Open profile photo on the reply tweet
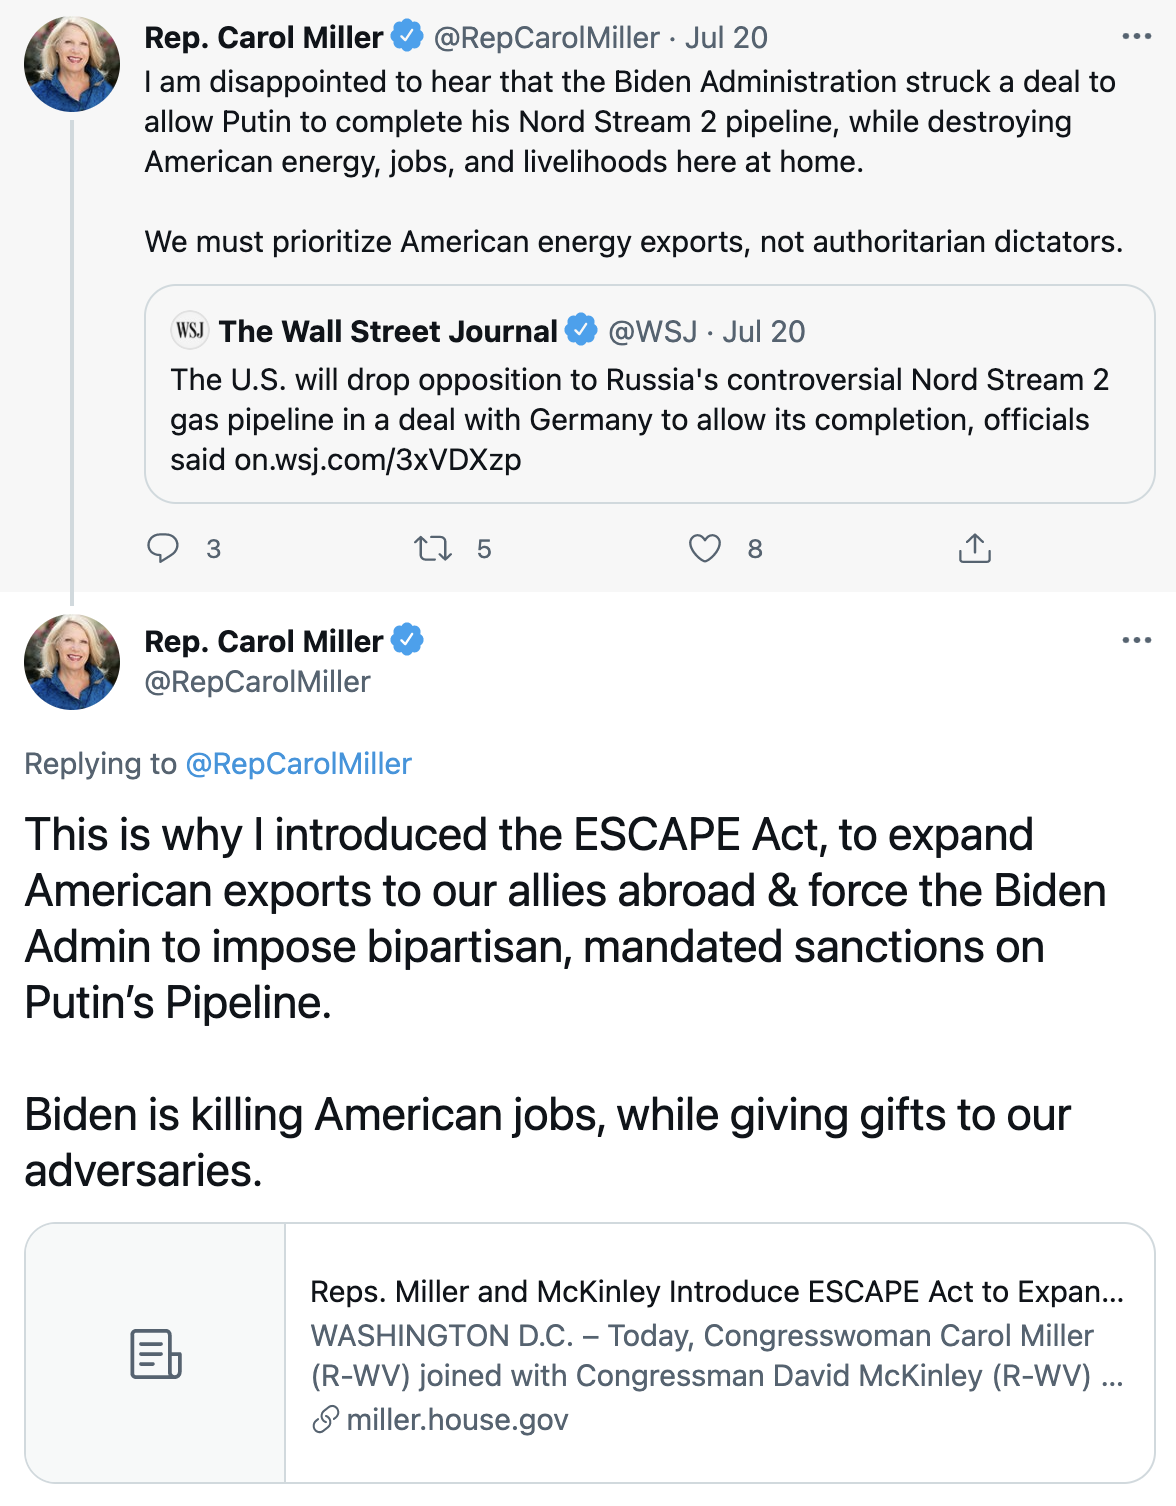1176x1506 pixels. pos(72,662)
